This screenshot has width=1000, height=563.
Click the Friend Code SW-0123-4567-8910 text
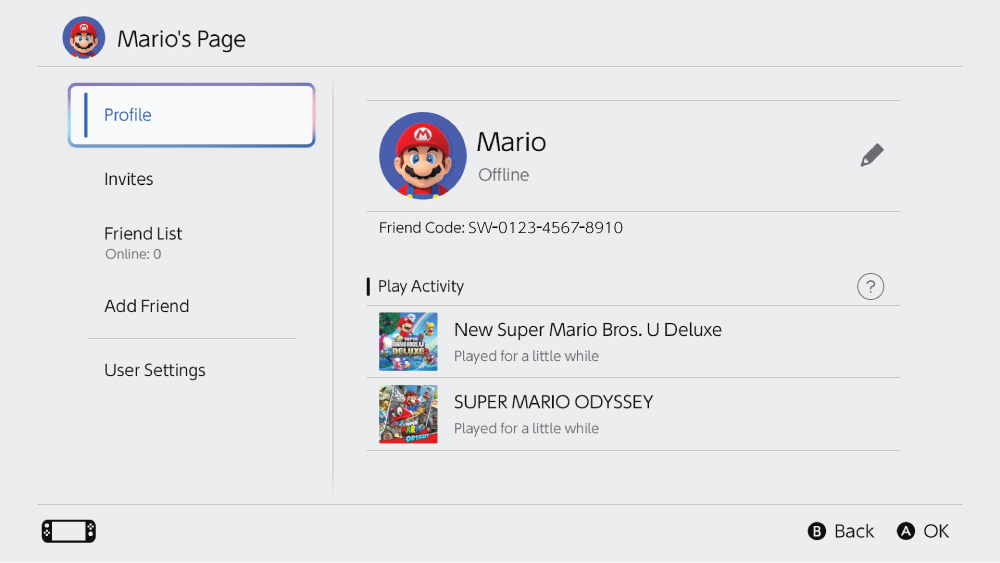click(x=501, y=228)
